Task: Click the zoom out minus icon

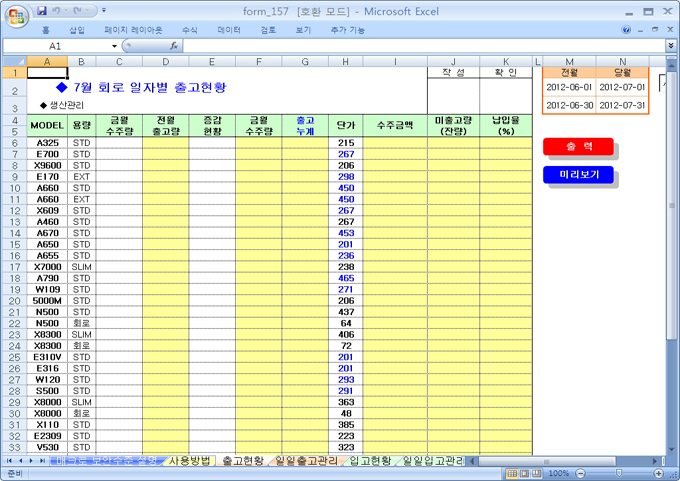Action: tap(578, 473)
